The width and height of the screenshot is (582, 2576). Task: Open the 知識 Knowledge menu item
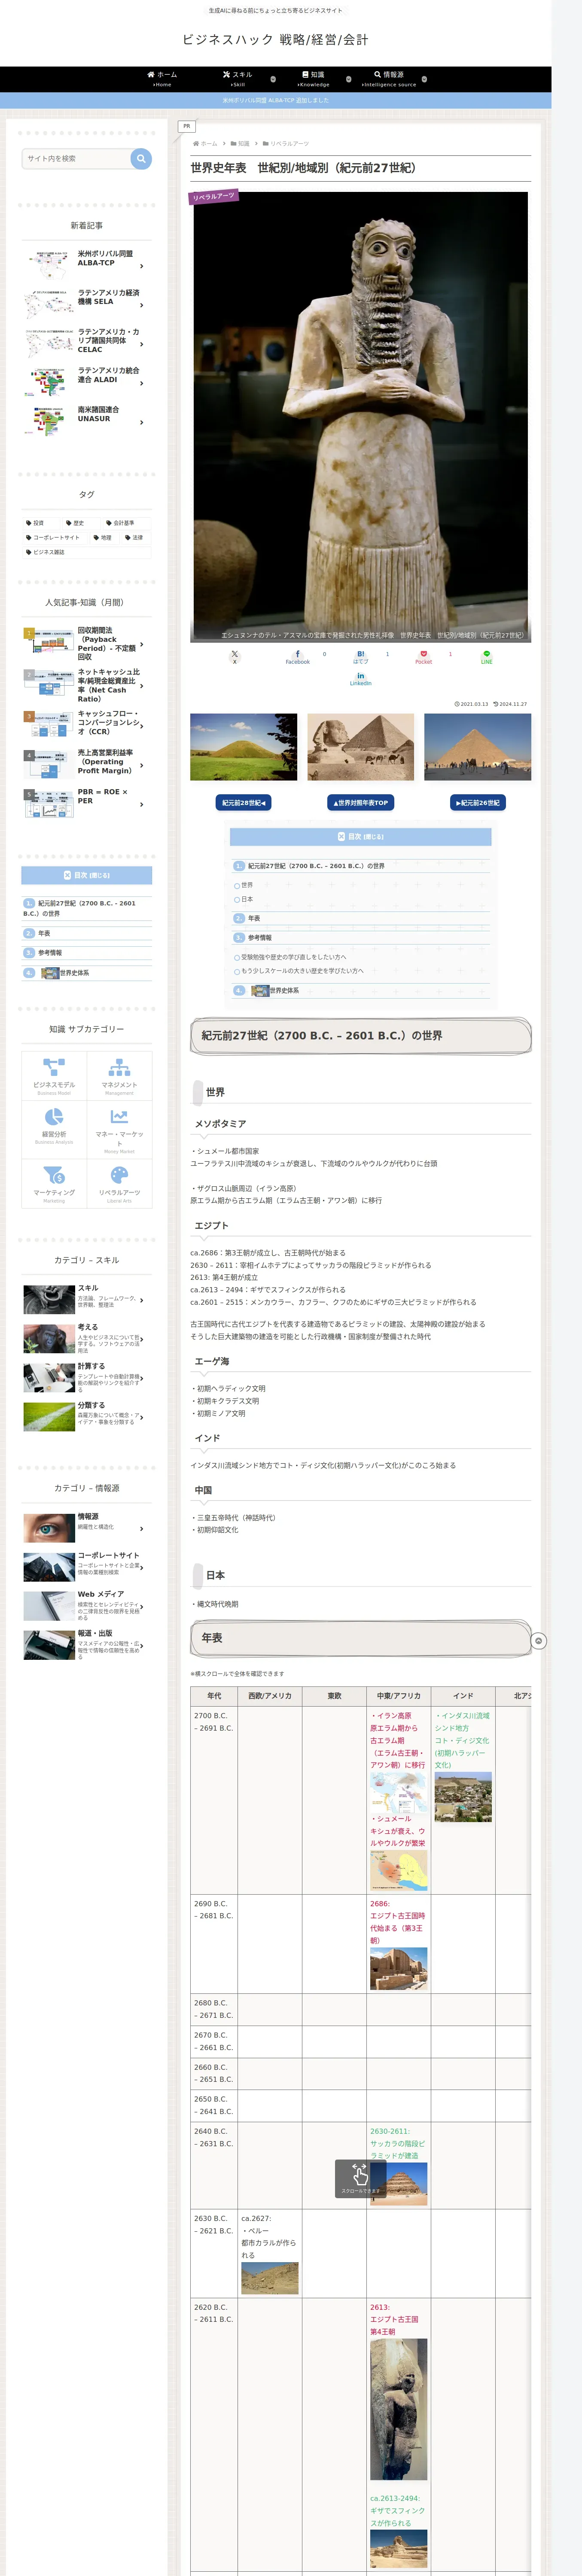coord(314,78)
